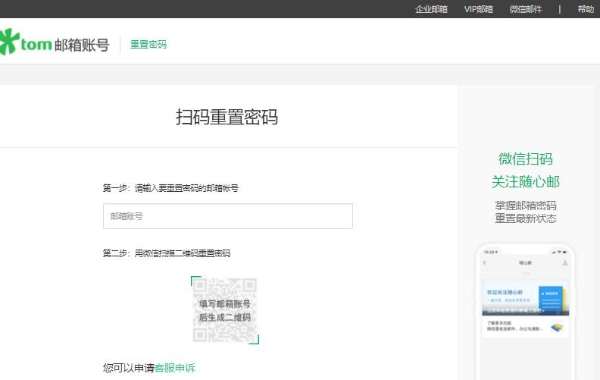Open the VIP邮箱 link
Screen dimensions: 600x380
(x=478, y=9)
